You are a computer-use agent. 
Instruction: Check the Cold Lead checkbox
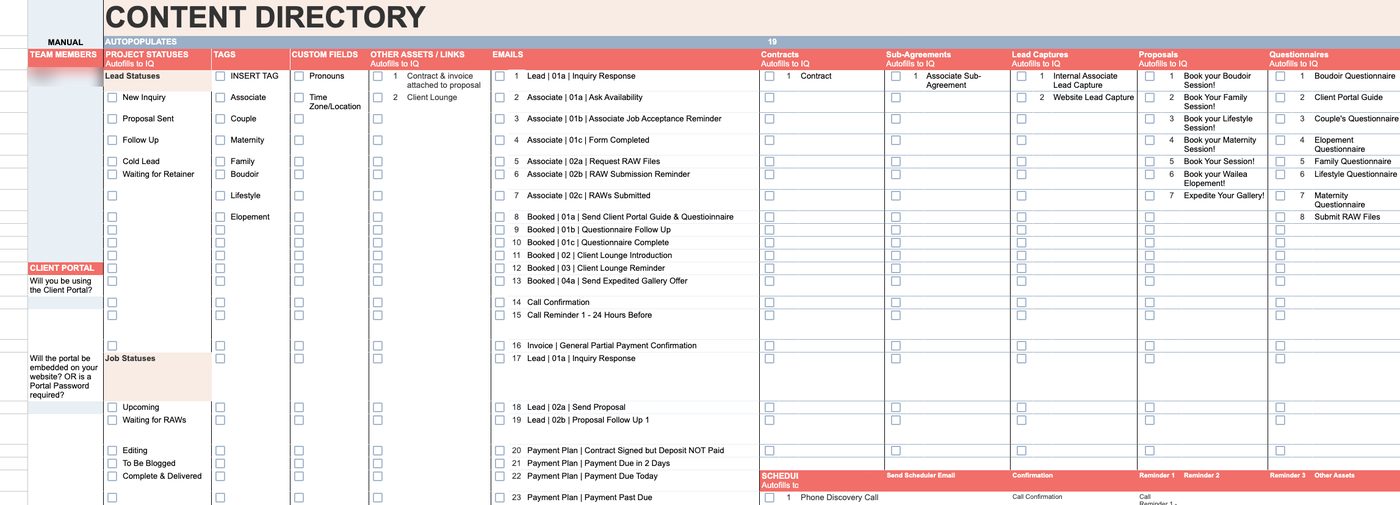[112, 162]
